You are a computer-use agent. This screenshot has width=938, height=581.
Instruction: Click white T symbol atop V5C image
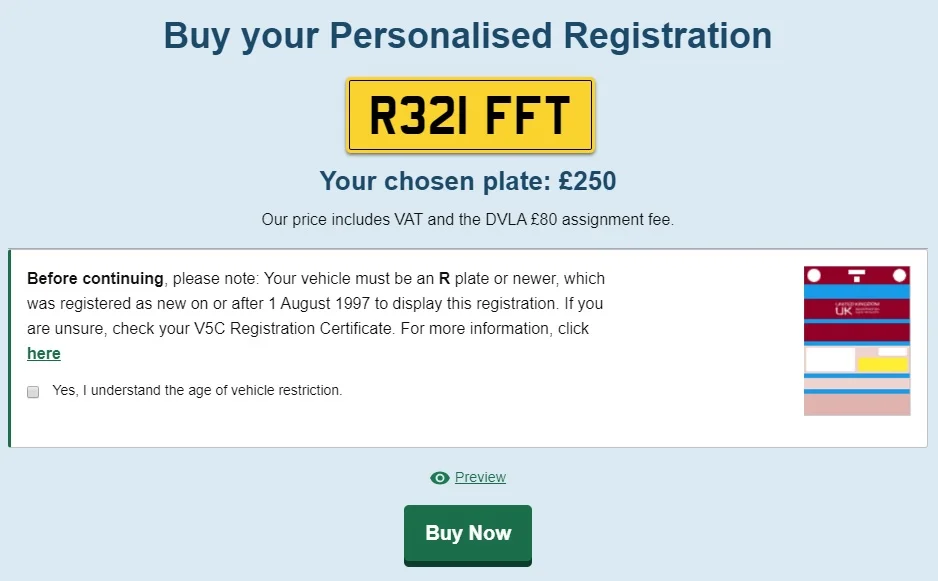[857, 275]
